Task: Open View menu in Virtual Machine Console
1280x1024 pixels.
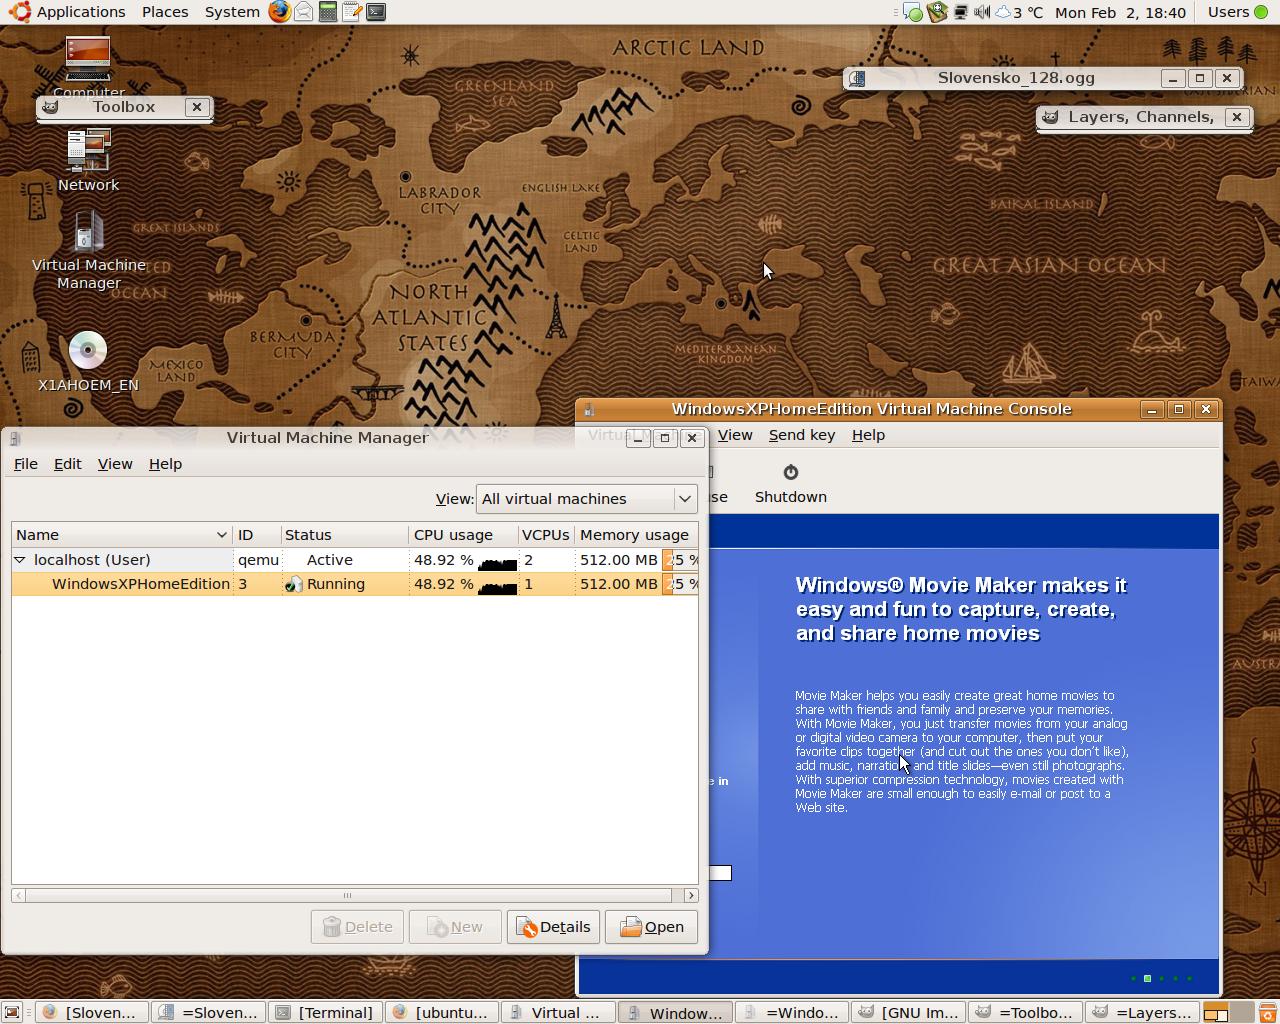Action: pyautogui.click(x=735, y=435)
